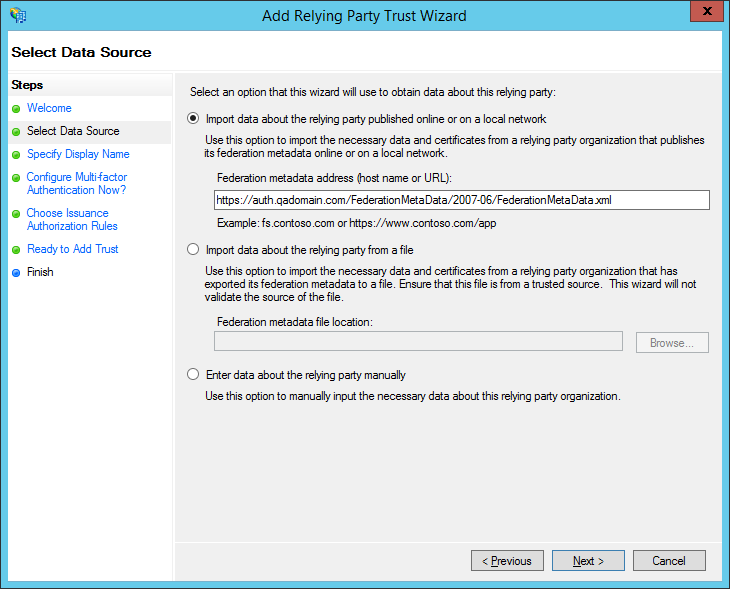Click the green bullet beside Welcome
Image resolution: width=730 pixels, height=589 pixels.
(x=16, y=109)
